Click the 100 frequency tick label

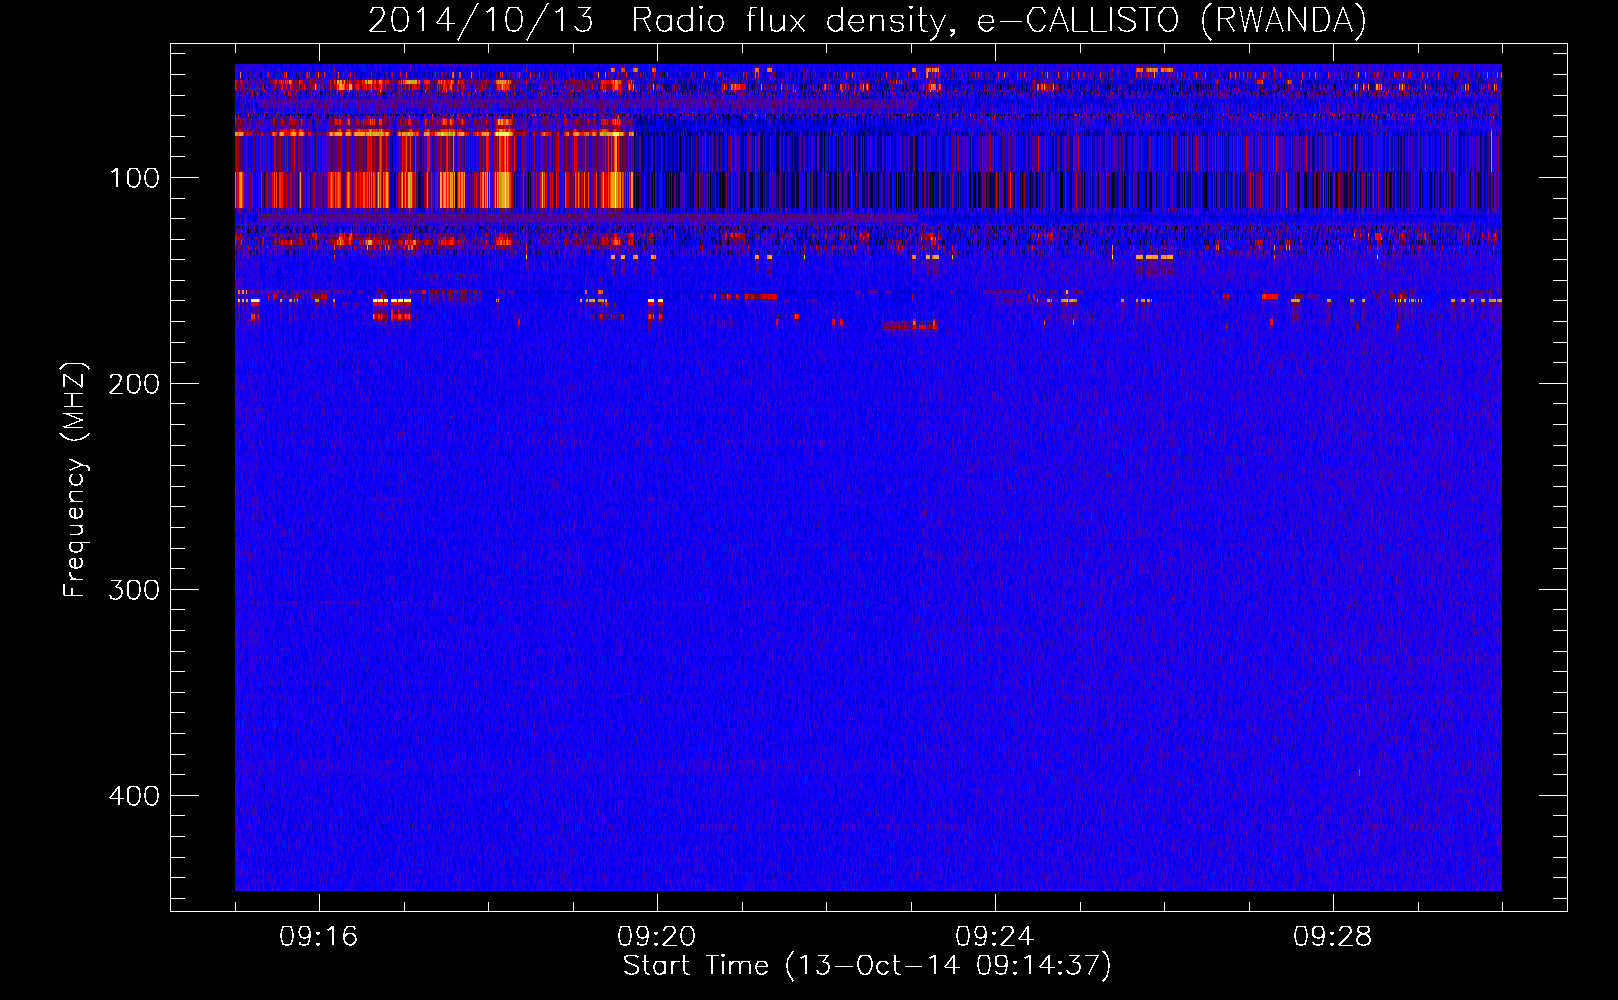[134, 178]
